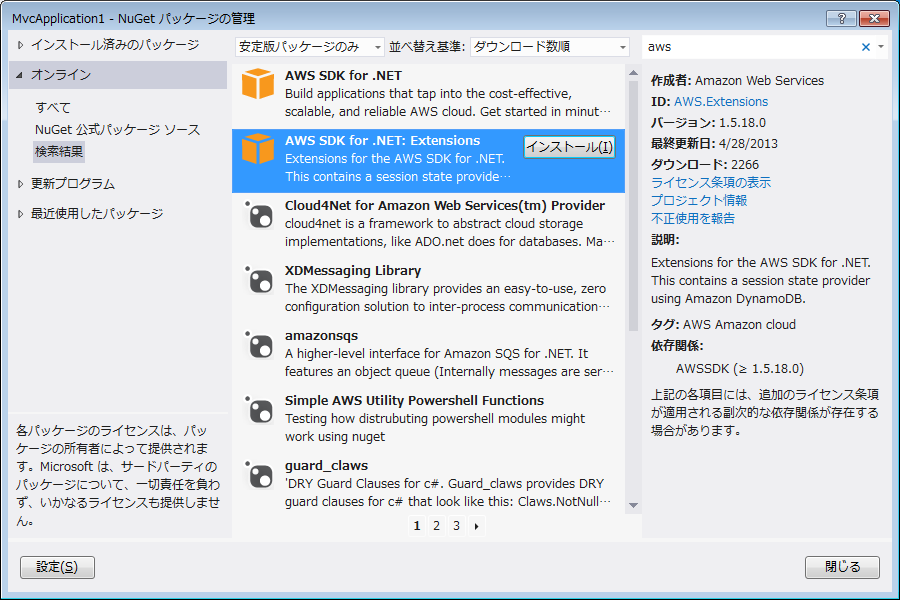The width and height of the screenshot is (900, 600).
Task: Click the XDMessaging Library package icon
Action: (x=258, y=280)
